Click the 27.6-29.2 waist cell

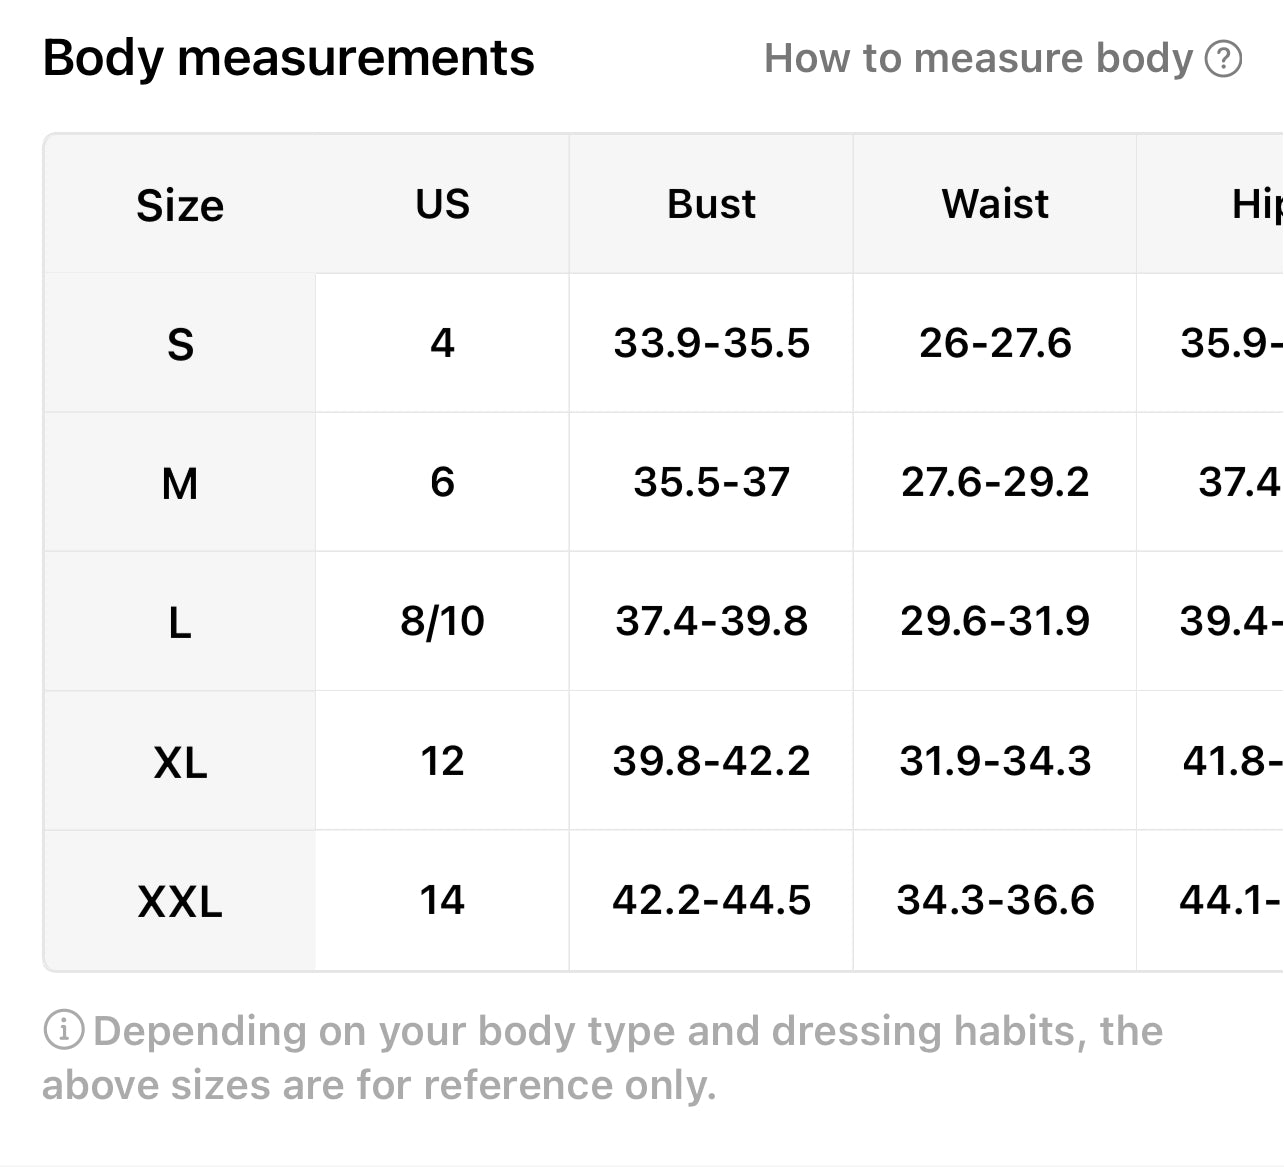click(x=995, y=483)
